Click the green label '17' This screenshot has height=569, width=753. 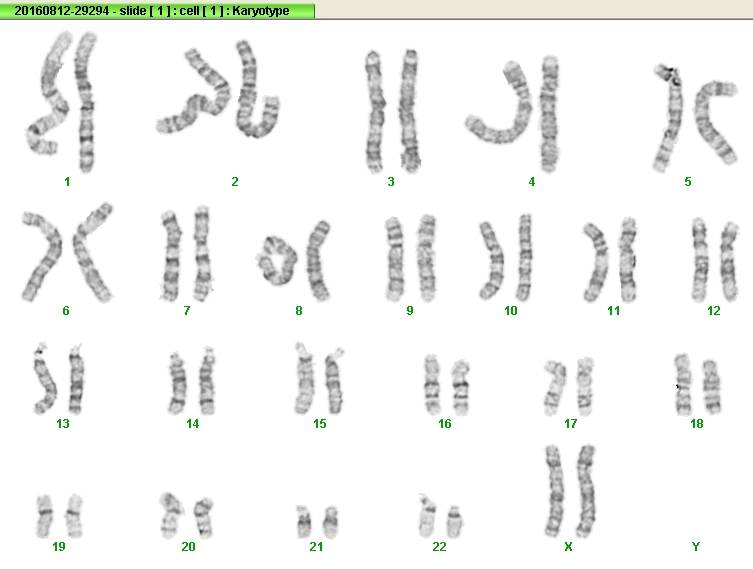(x=571, y=424)
